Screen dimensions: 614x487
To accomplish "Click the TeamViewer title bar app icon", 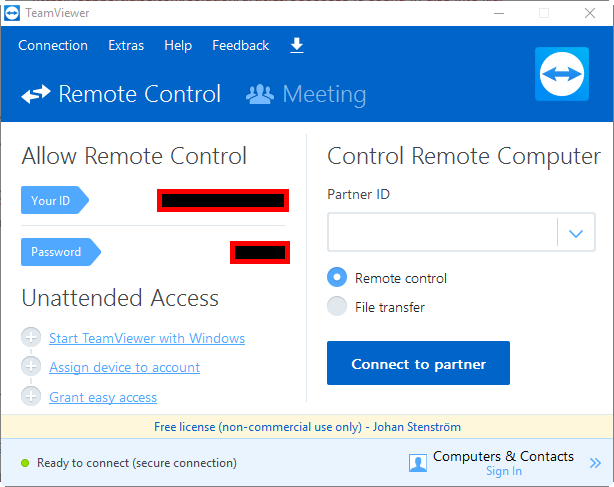I will point(12,13).
